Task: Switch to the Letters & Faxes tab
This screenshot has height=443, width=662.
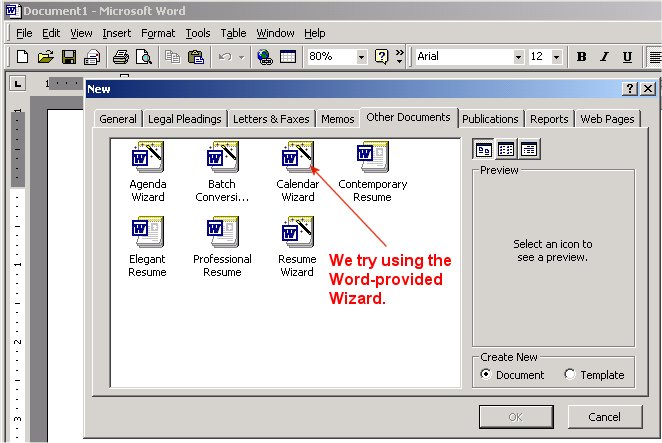Action: tap(271, 119)
